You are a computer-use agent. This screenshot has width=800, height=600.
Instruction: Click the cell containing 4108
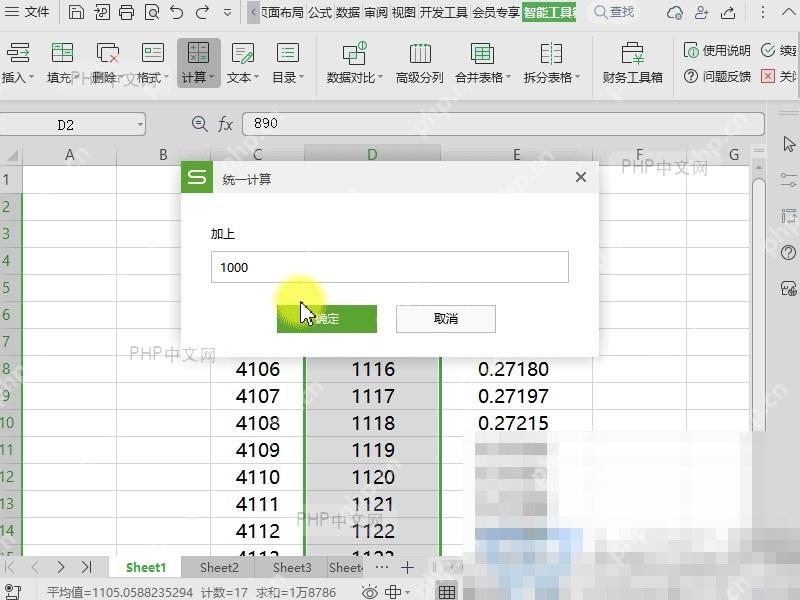pyautogui.click(x=258, y=423)
